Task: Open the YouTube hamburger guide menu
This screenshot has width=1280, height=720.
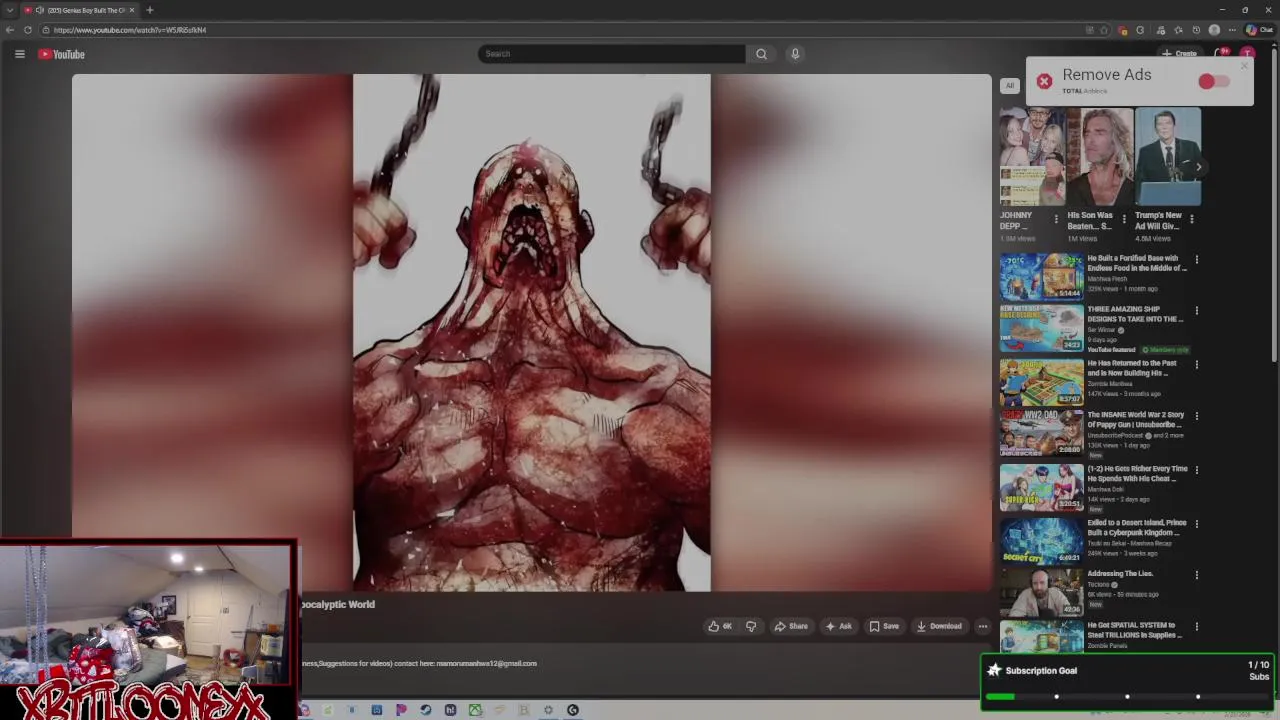Action: pos(19,54)
